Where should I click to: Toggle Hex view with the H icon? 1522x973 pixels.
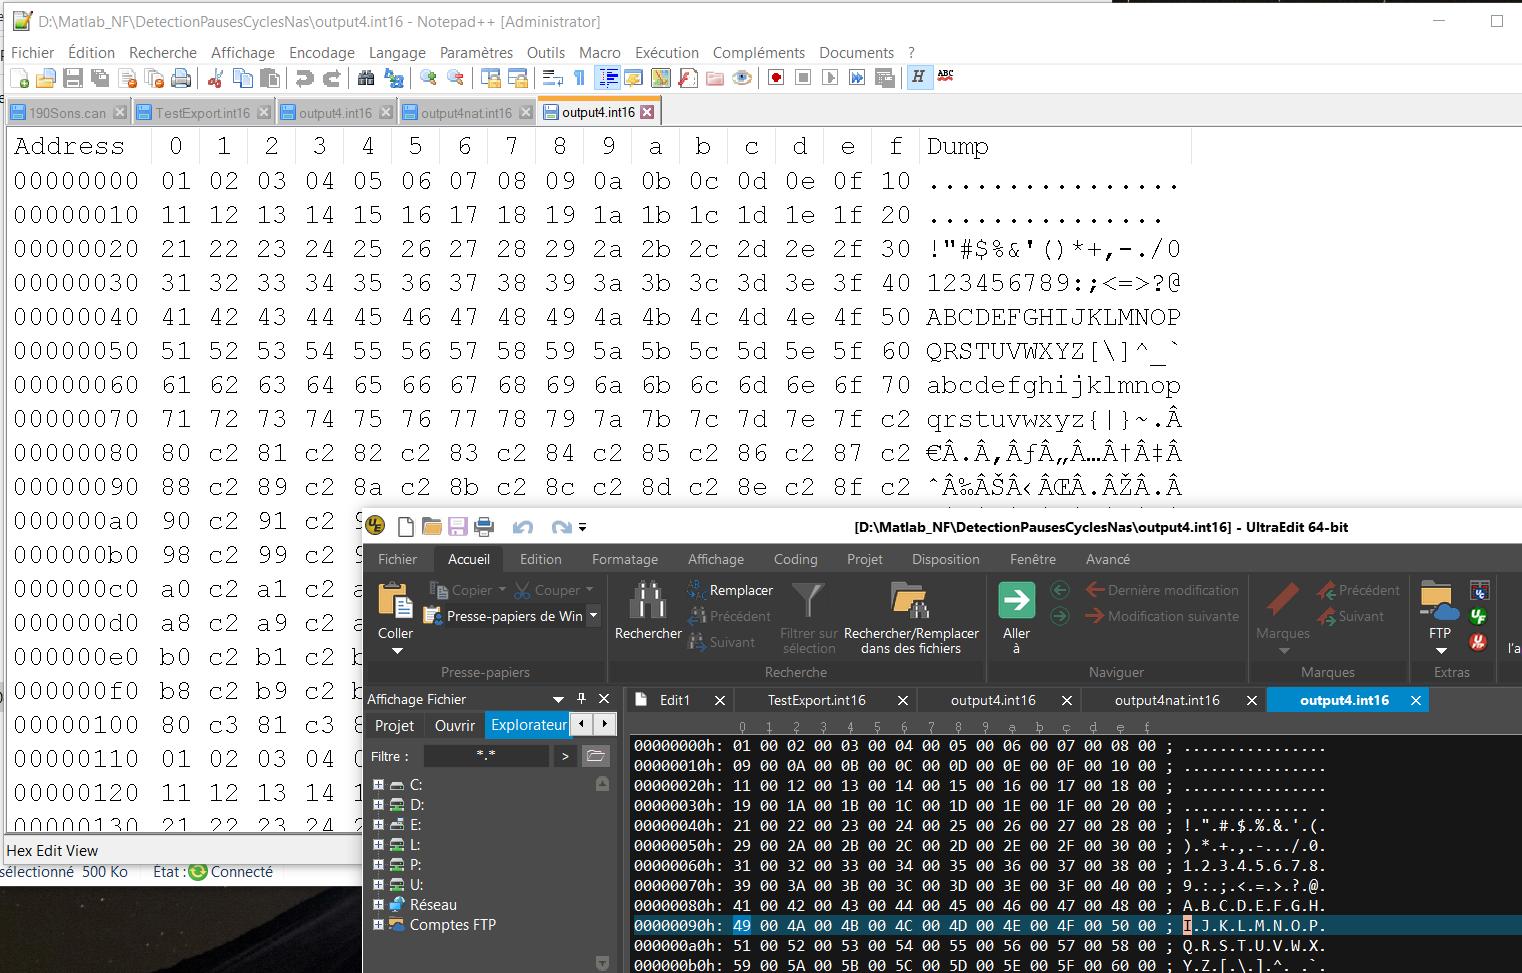pos(918,78)
